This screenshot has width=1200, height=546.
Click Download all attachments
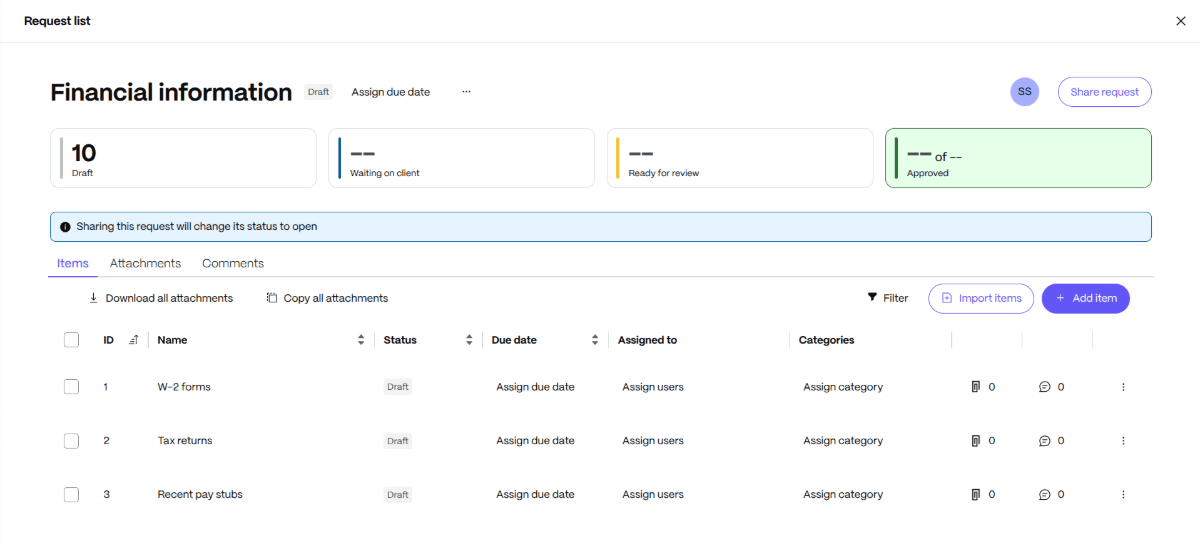161,298
